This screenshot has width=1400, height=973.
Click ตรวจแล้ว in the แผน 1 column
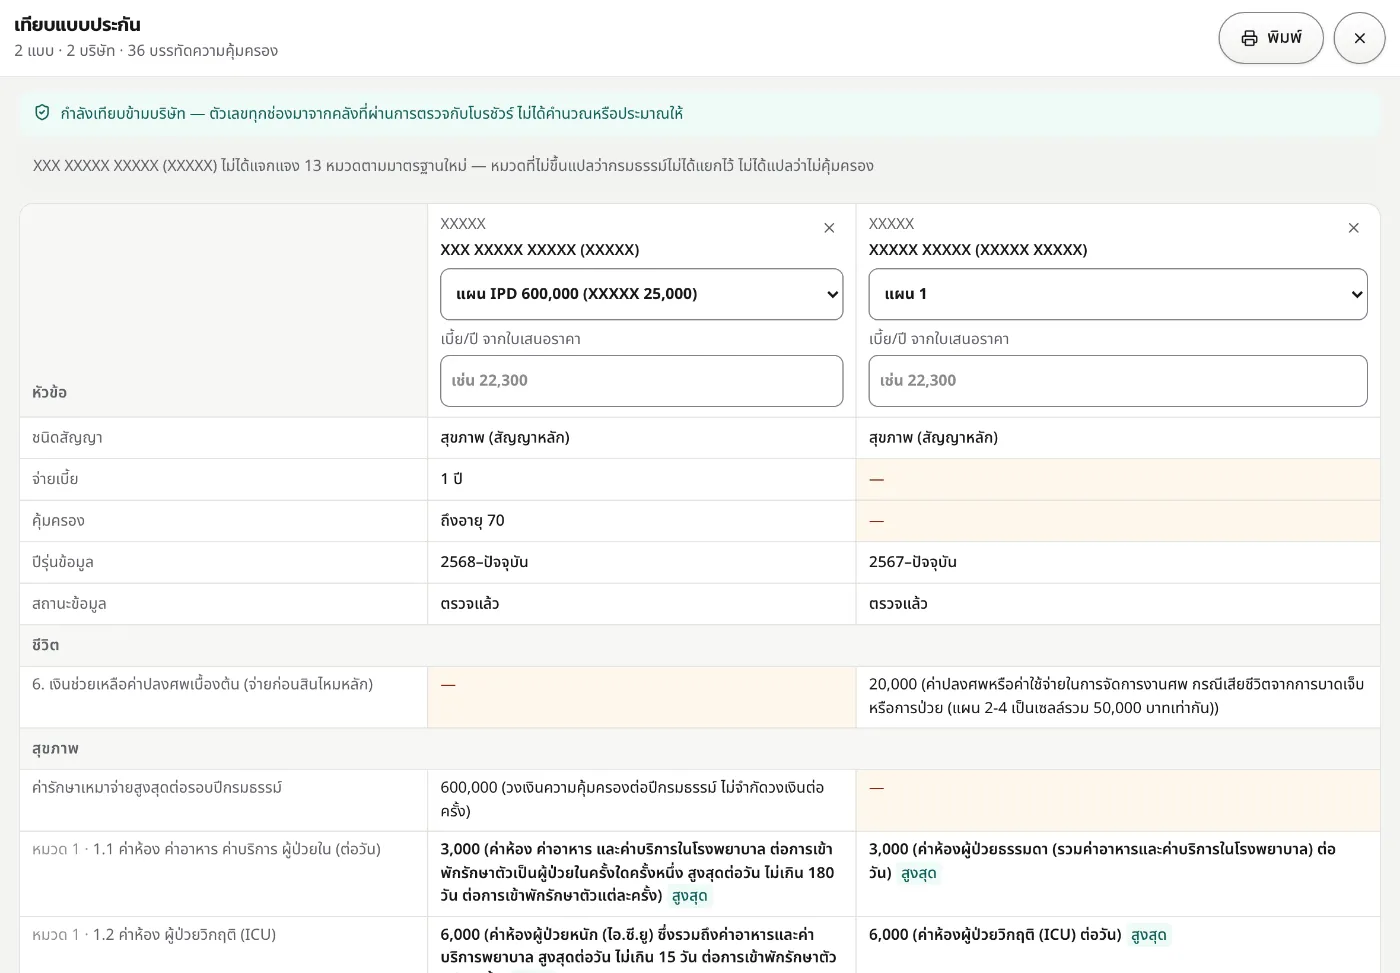tap(898, 604)
